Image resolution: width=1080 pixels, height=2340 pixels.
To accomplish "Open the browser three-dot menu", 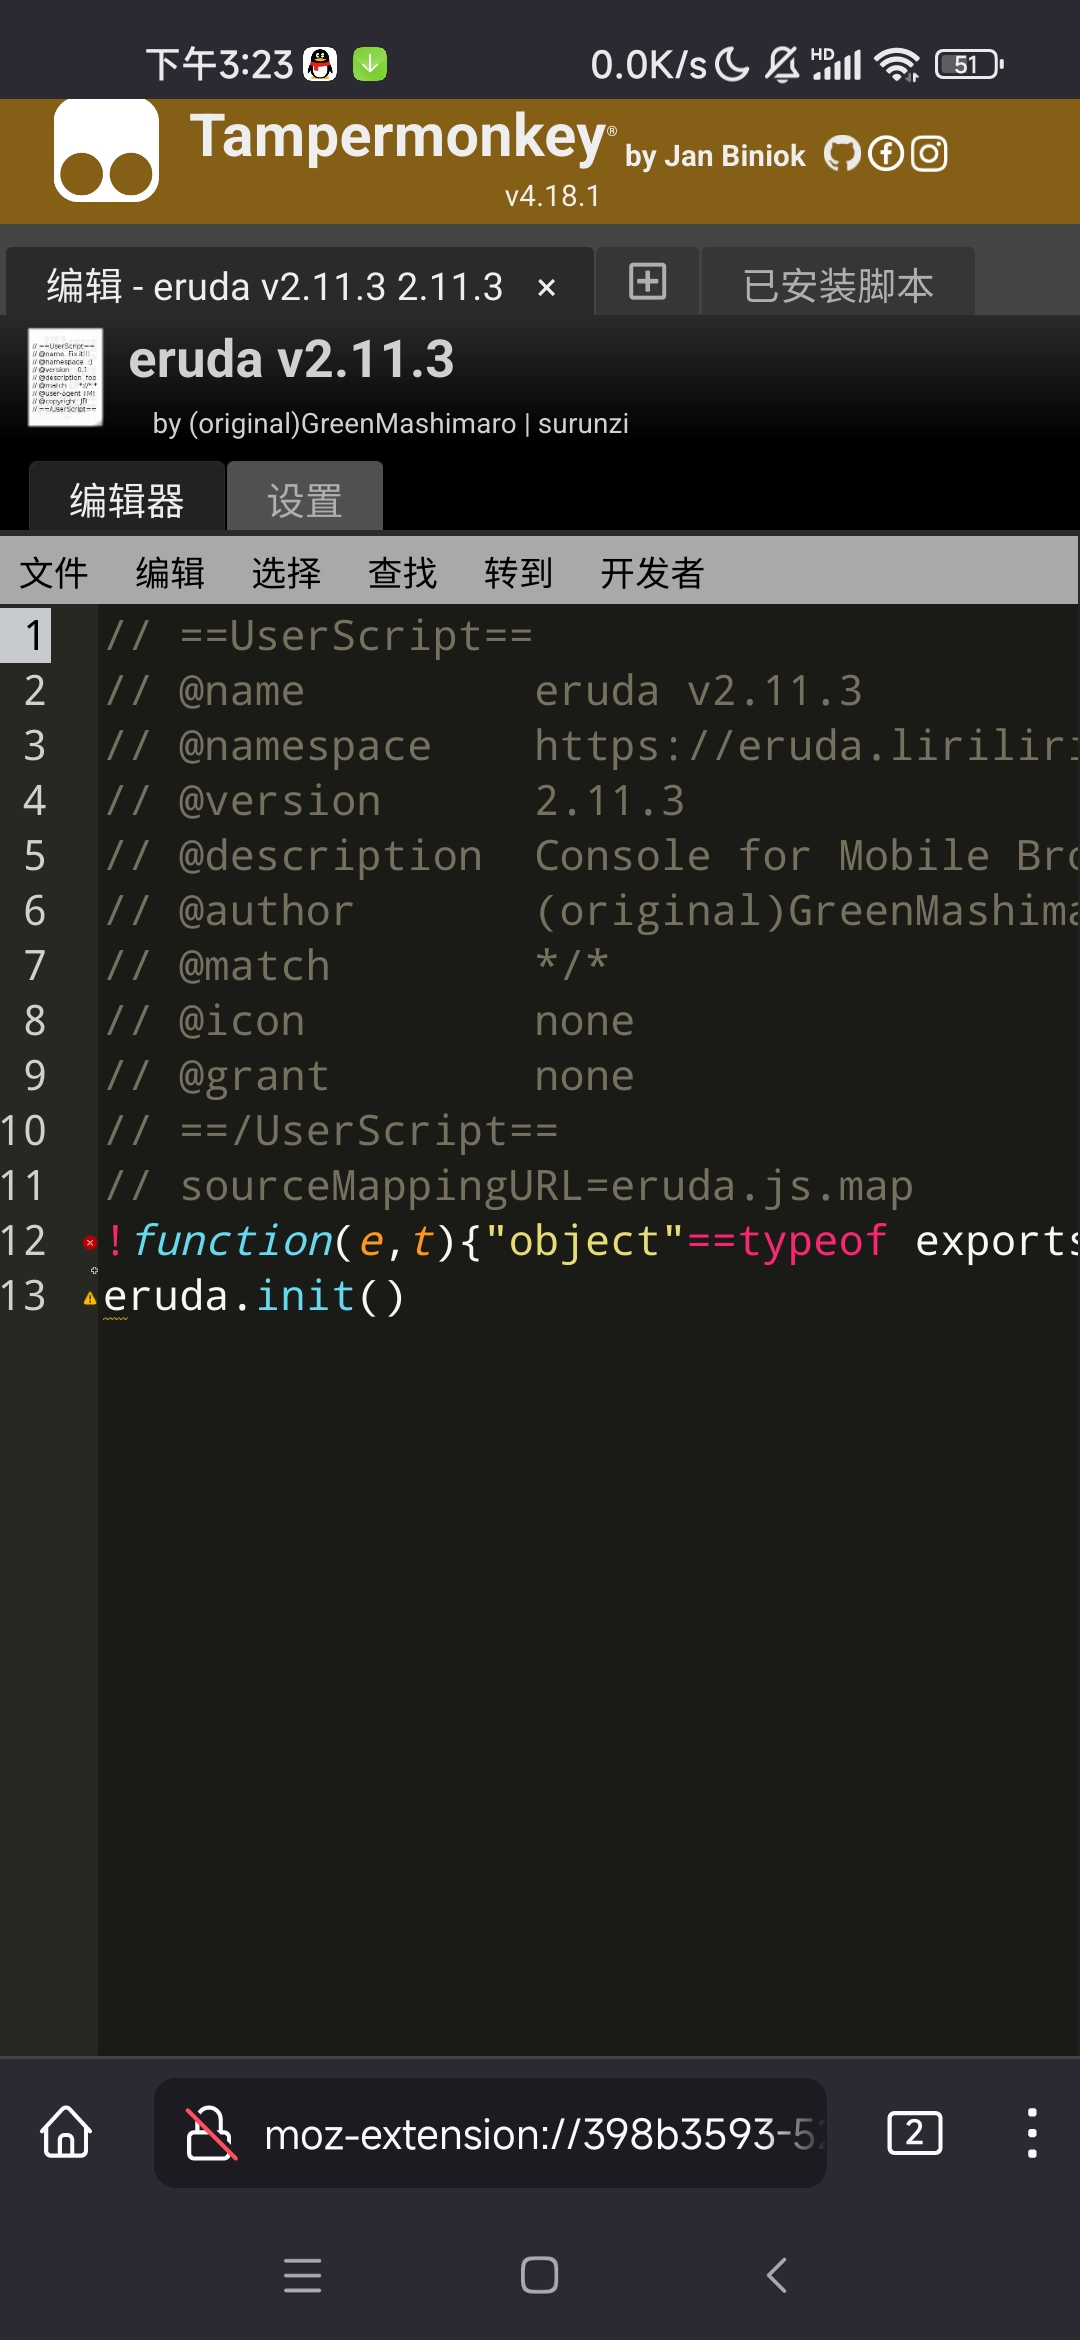I will coord(1032,2133).
